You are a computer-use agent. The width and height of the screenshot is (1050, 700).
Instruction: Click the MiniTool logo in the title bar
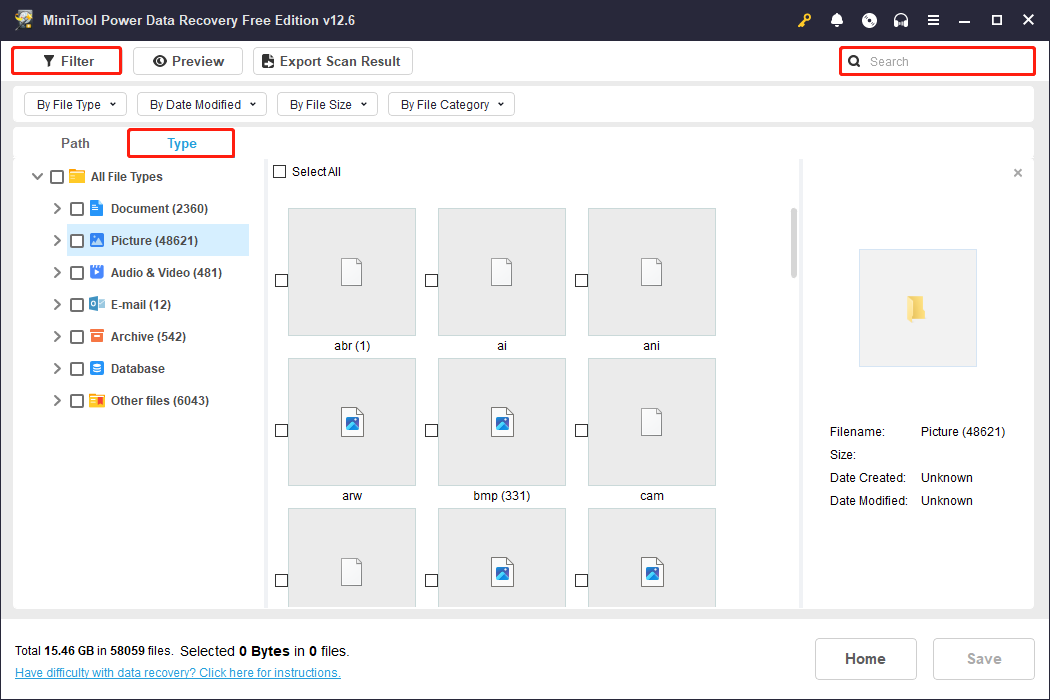coord(23,19)
